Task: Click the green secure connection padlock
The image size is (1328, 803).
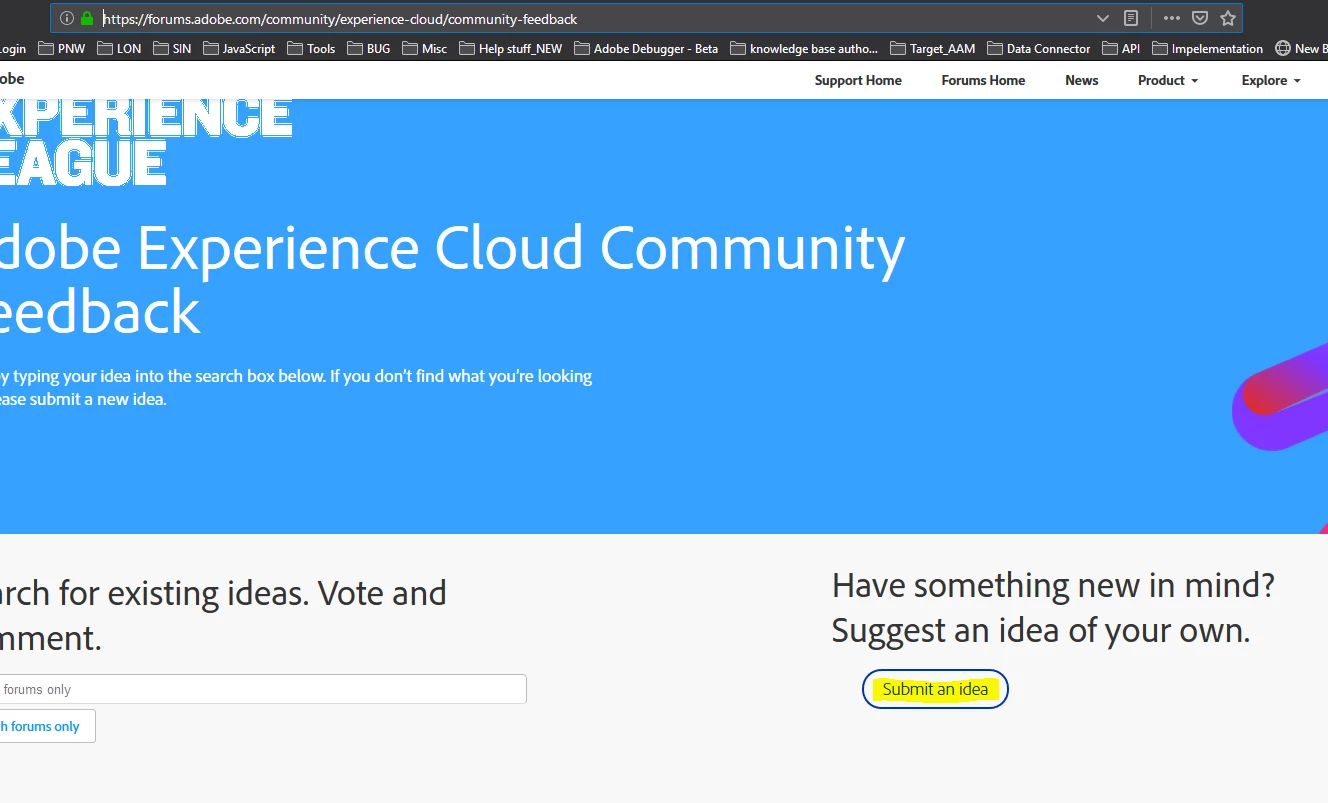Action: (x=87, y=18)
